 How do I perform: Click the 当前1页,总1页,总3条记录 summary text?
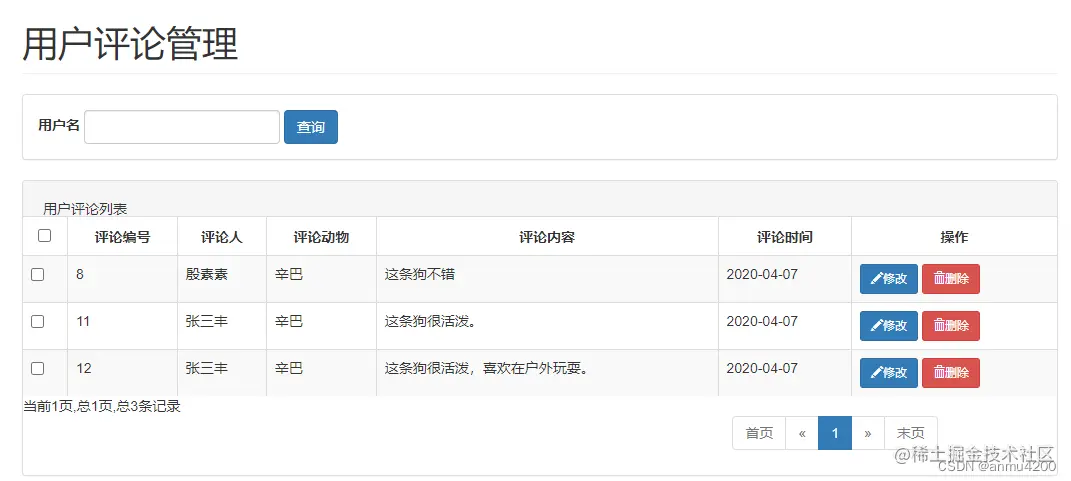point(102,407)
